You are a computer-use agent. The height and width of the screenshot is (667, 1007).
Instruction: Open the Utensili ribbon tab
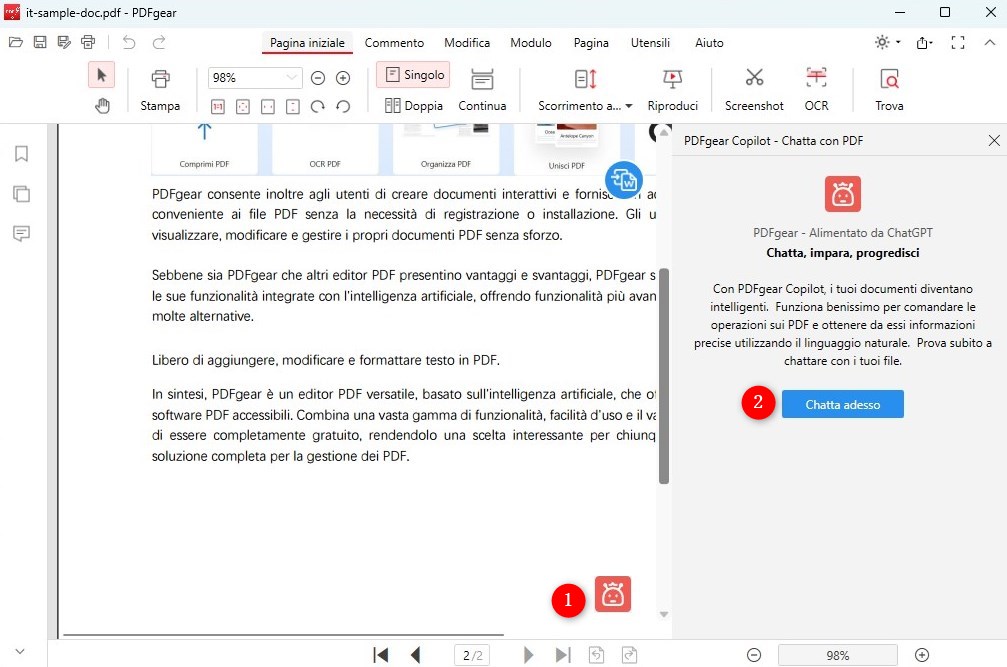point(650,43)
